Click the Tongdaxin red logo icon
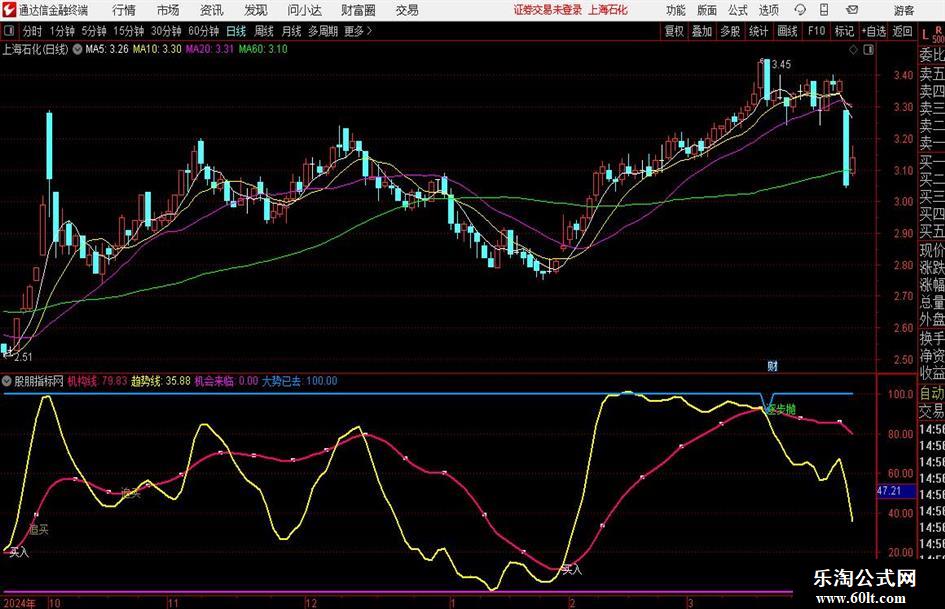This screenshot has width=945, height=609. (8, 10)
